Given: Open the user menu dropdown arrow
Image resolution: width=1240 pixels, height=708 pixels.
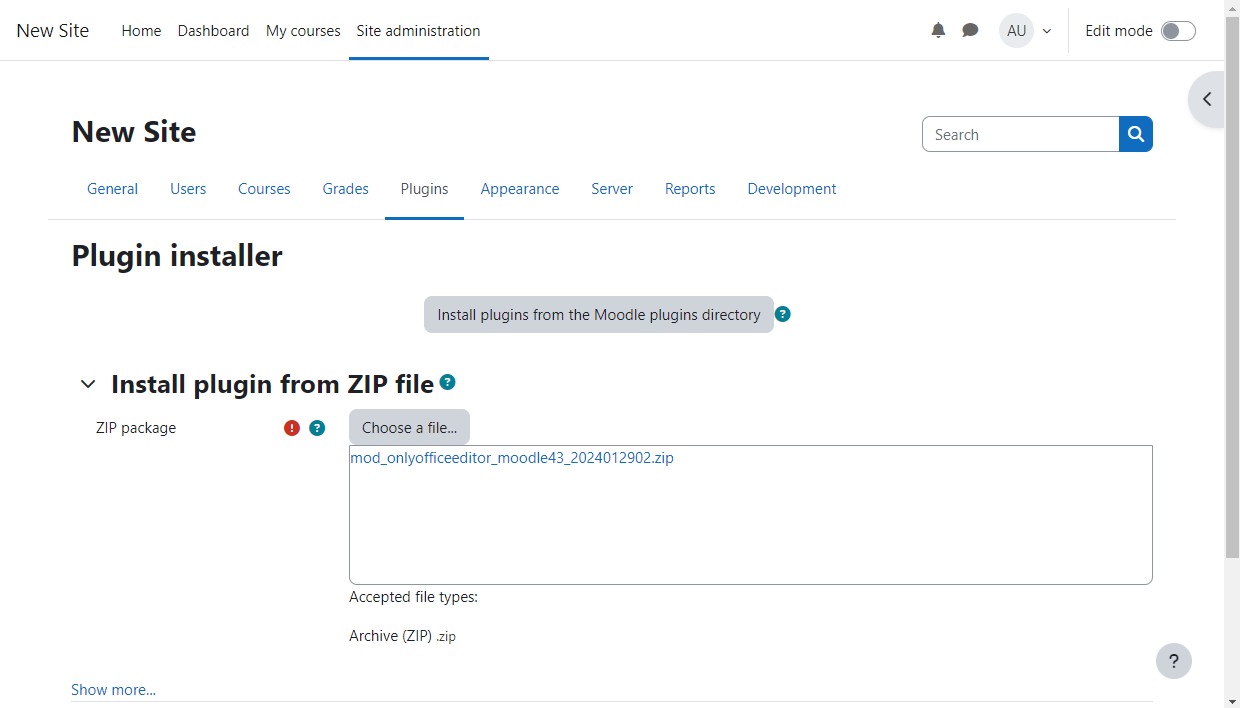Looking at the screenshot, I should [1047, 31].
